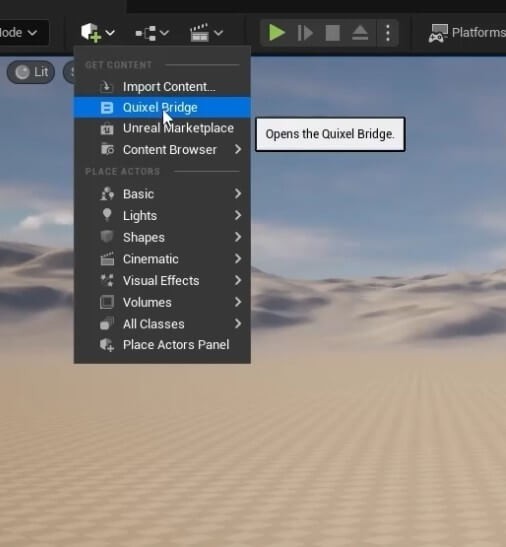Click the Import Content icon
Screen dimensions: 506x547
[106, 87]
